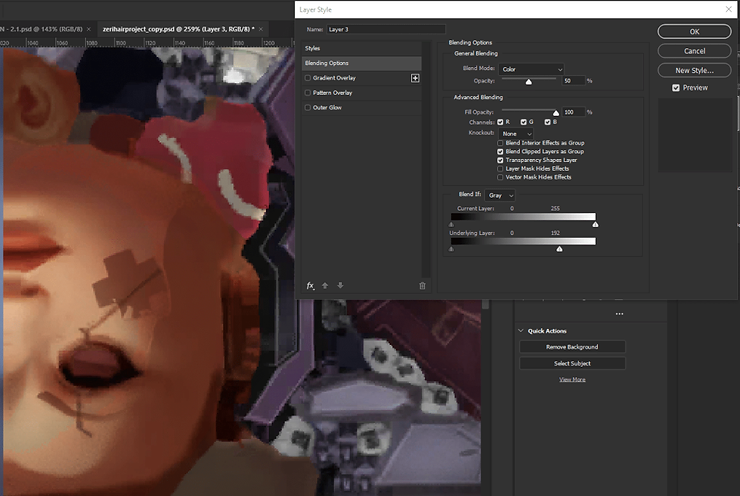This screenshot has height=496, width=740.
Task: Click the delete effect trash icon
Action: (422, 286)
